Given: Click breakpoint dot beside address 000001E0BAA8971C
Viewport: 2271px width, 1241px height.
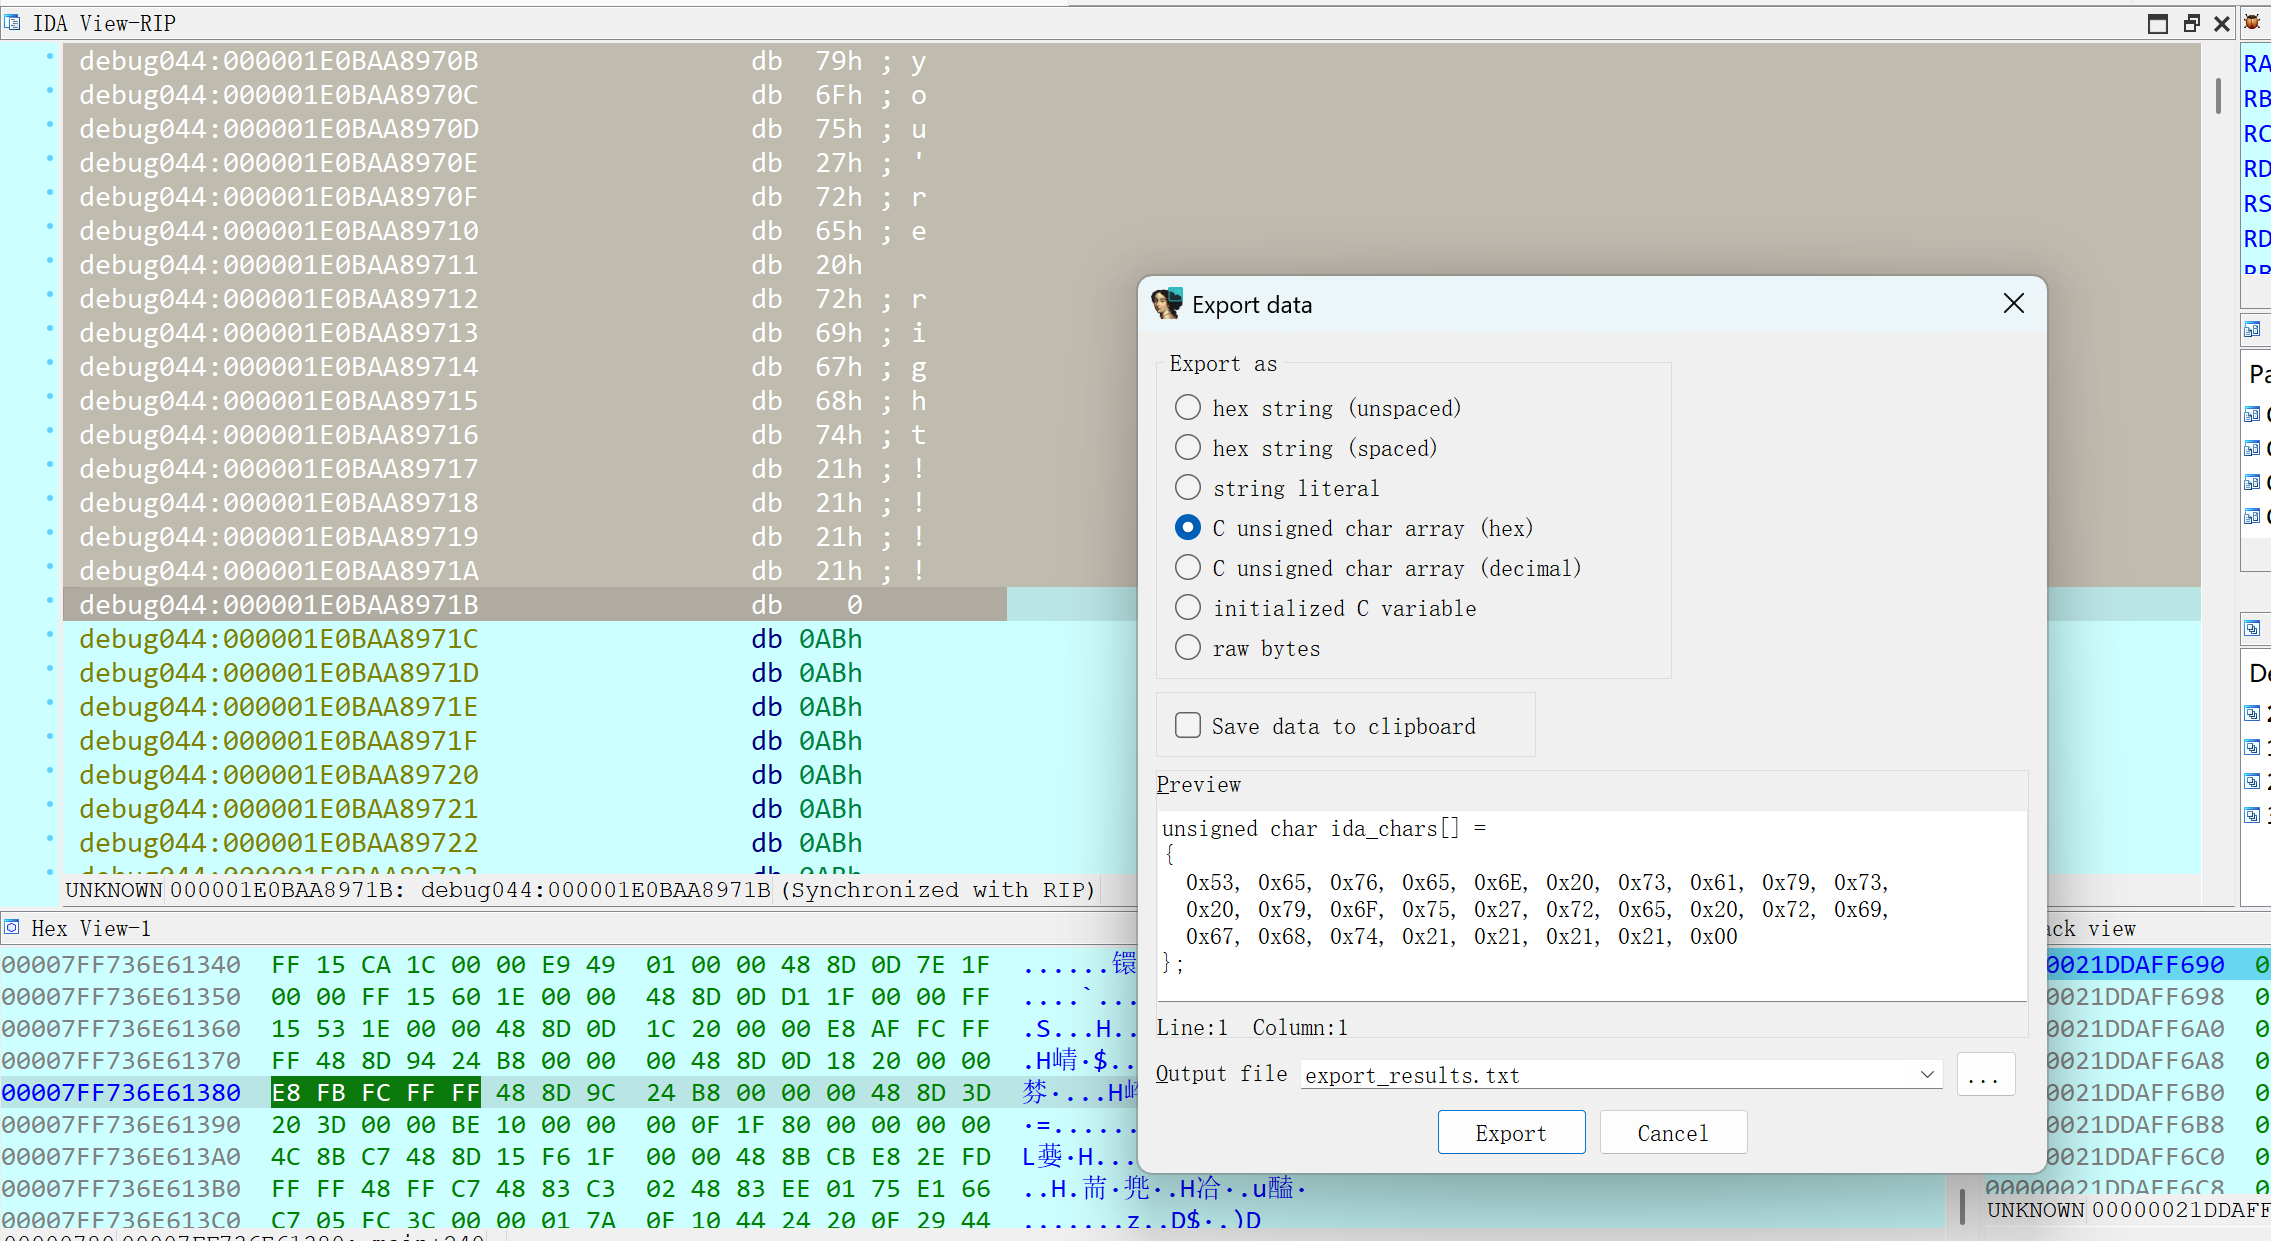Looking at the screenshot, I should pos(49,635).
